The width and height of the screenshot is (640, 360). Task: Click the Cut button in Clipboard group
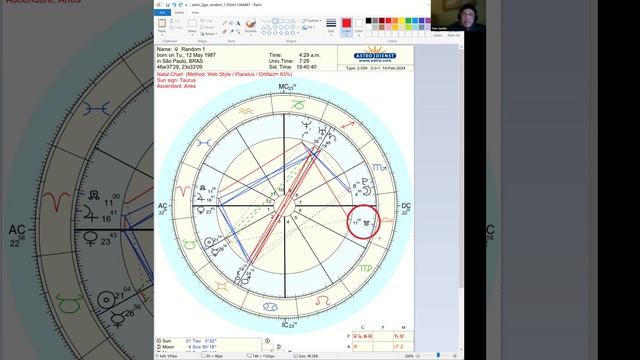click(176, 21)
